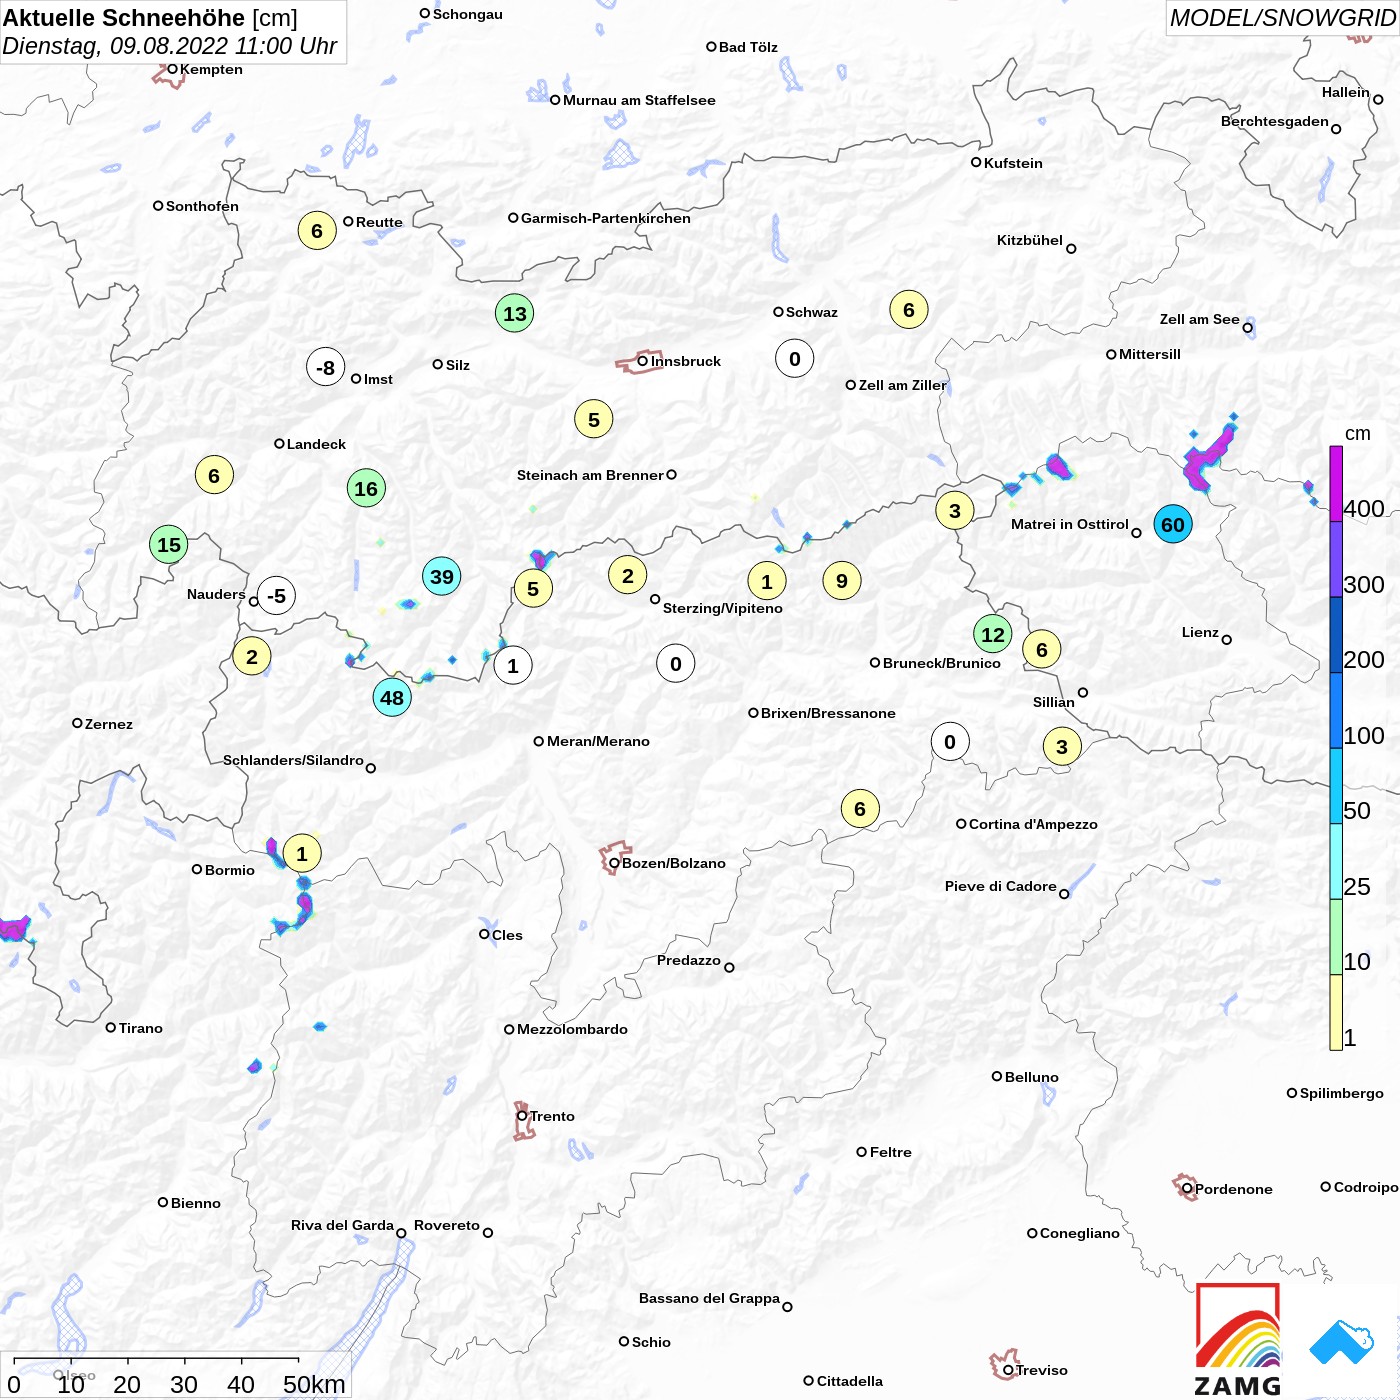Screen dimensions: 1400x1400
Task: Select the station marker showing 16 cm
Action: point(367,489)
